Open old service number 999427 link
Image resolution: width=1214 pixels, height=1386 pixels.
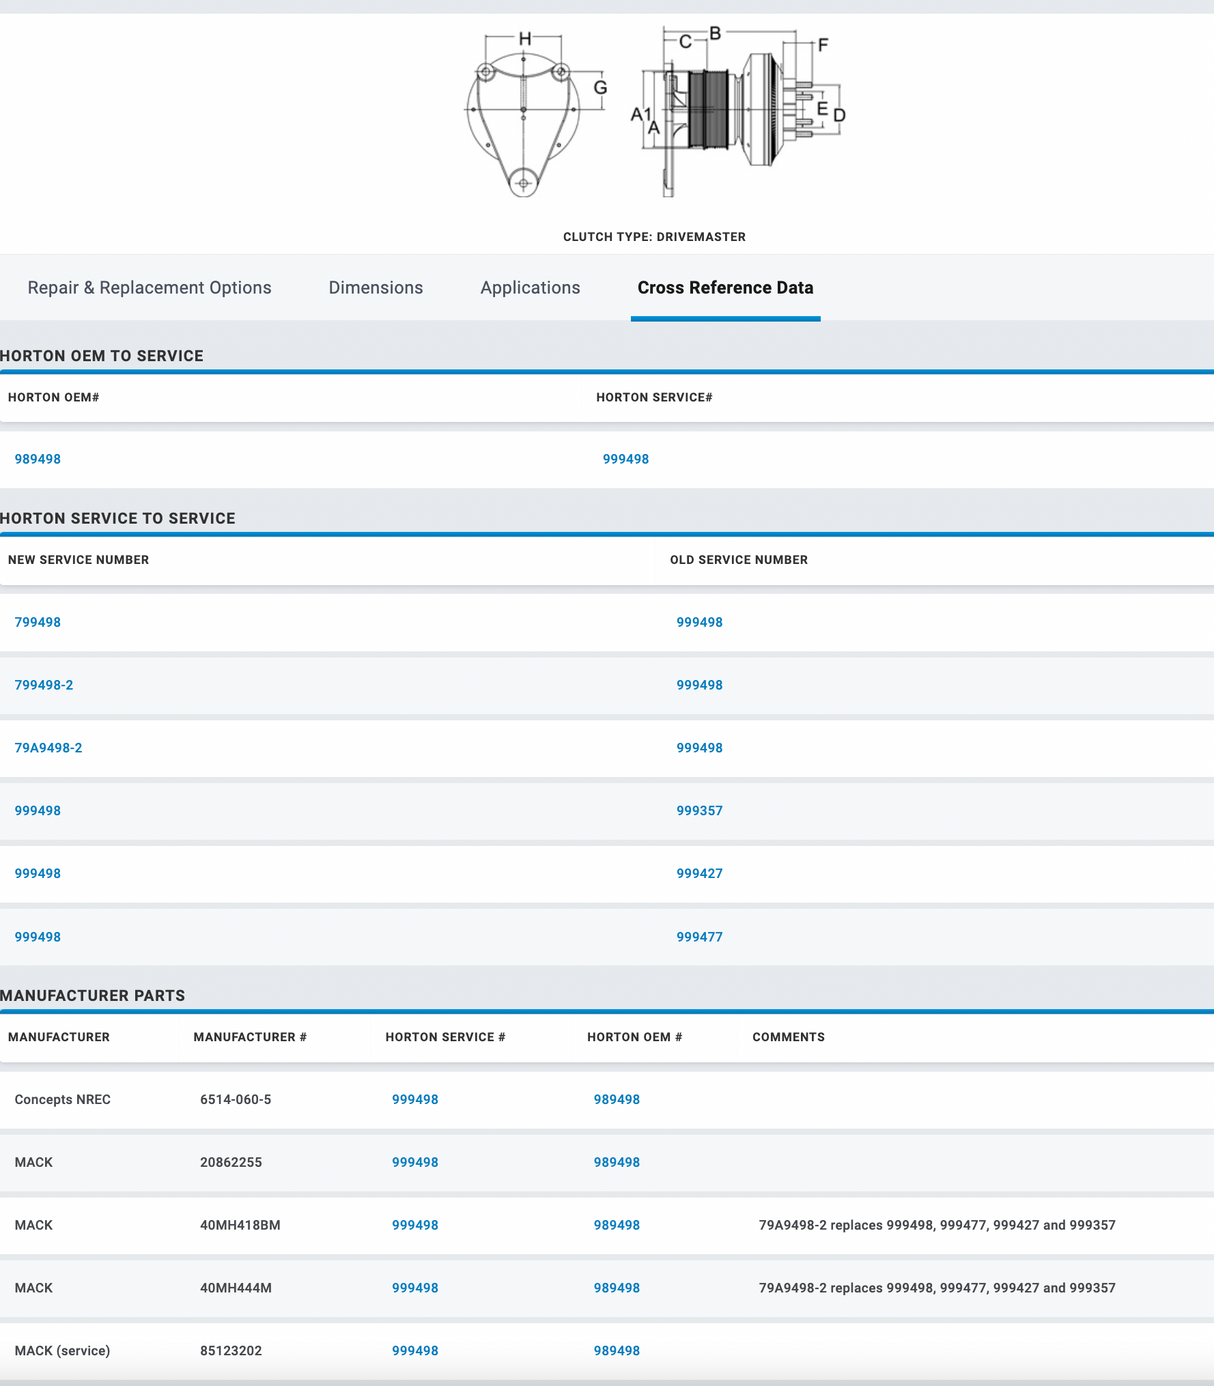pos(699,874)
